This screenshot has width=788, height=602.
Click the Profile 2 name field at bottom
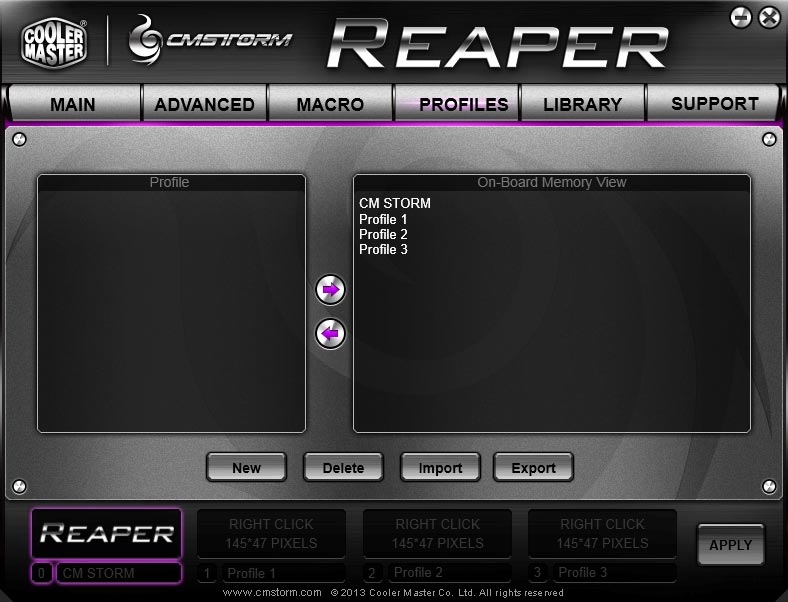click(x=449, y=572)
